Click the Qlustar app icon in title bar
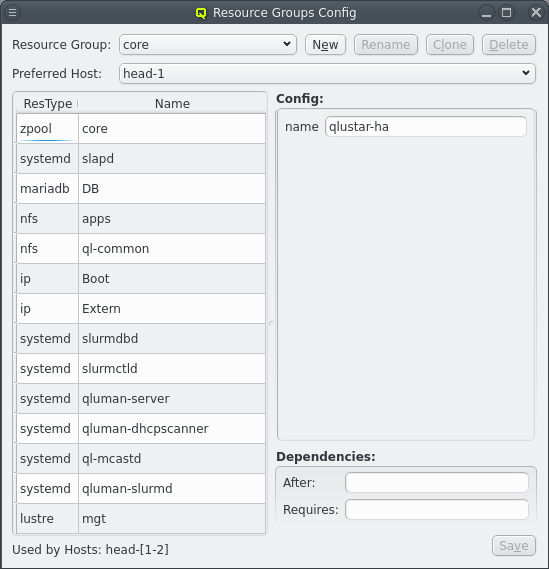This screenshot has width=549, height=569. pos(201,13)
